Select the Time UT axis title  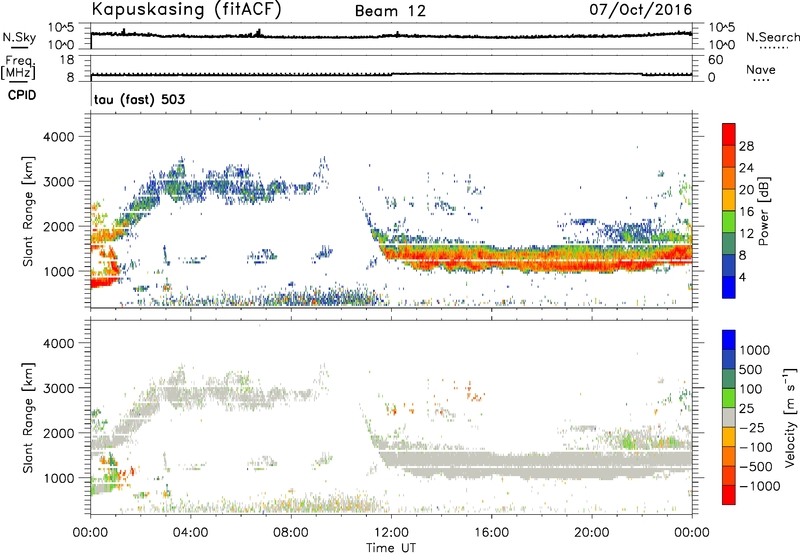point(391,548)
